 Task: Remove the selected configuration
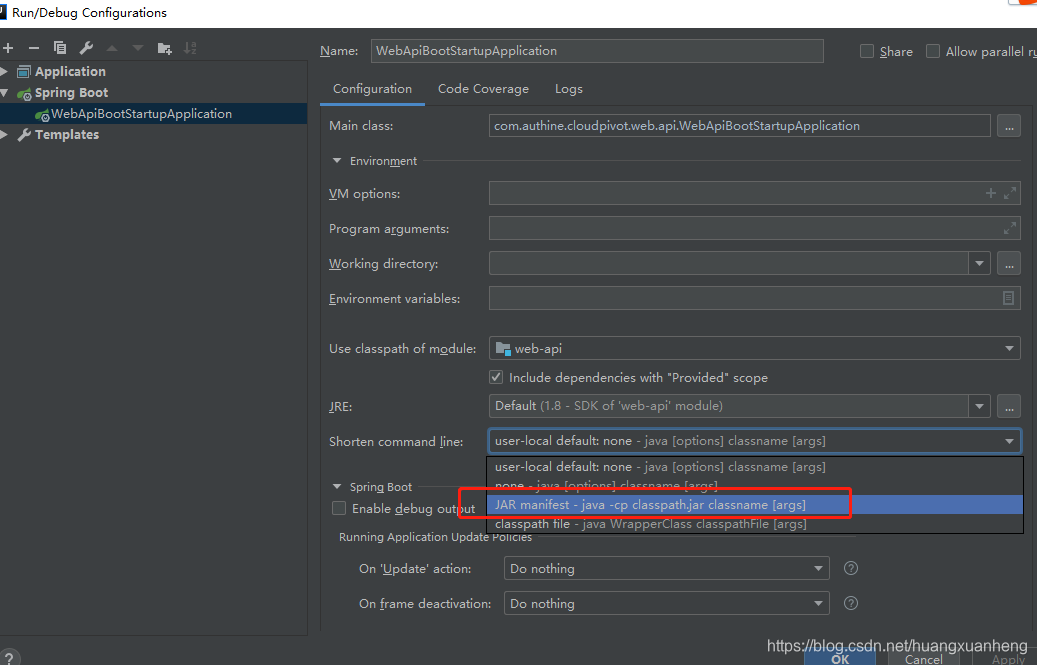tap(33, 47)
